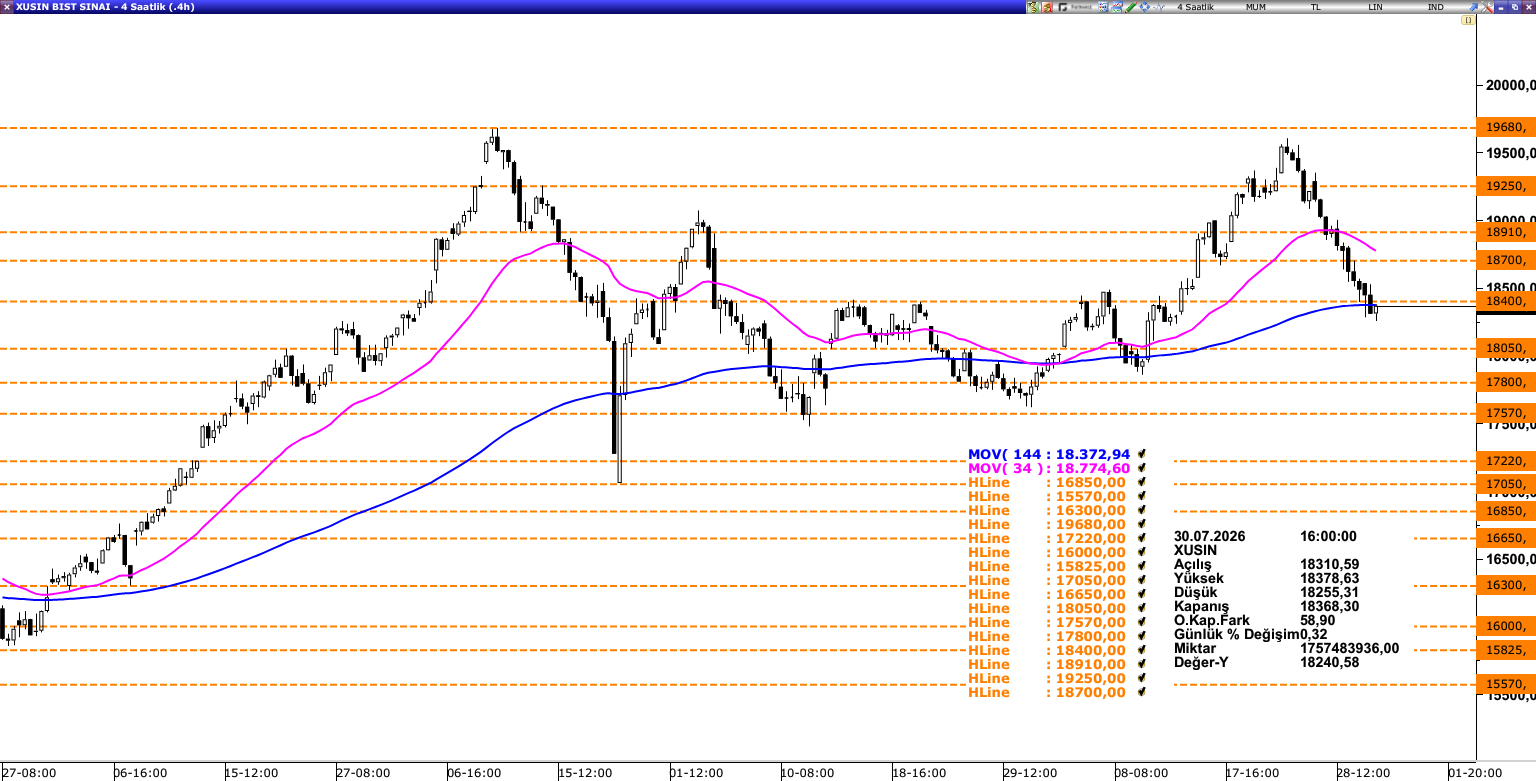Click the waveform indicator icon in toolbar
The width and height of the screenshot is (1536, 781).
click(1159, 7)
